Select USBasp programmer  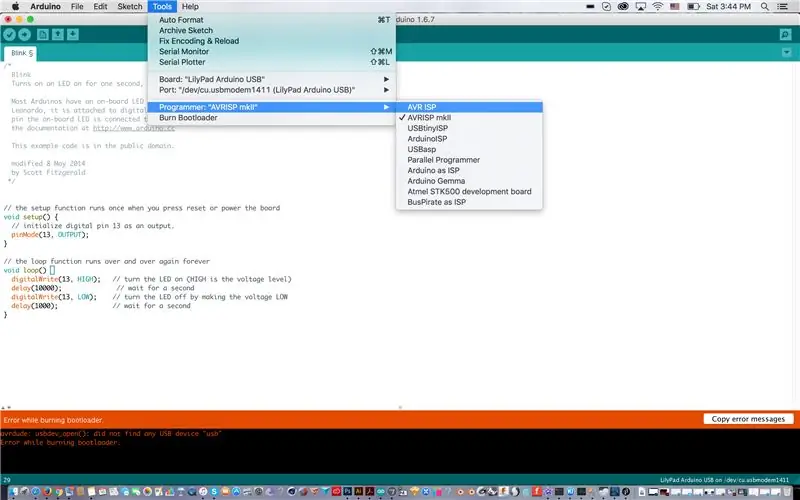point(469,149)
